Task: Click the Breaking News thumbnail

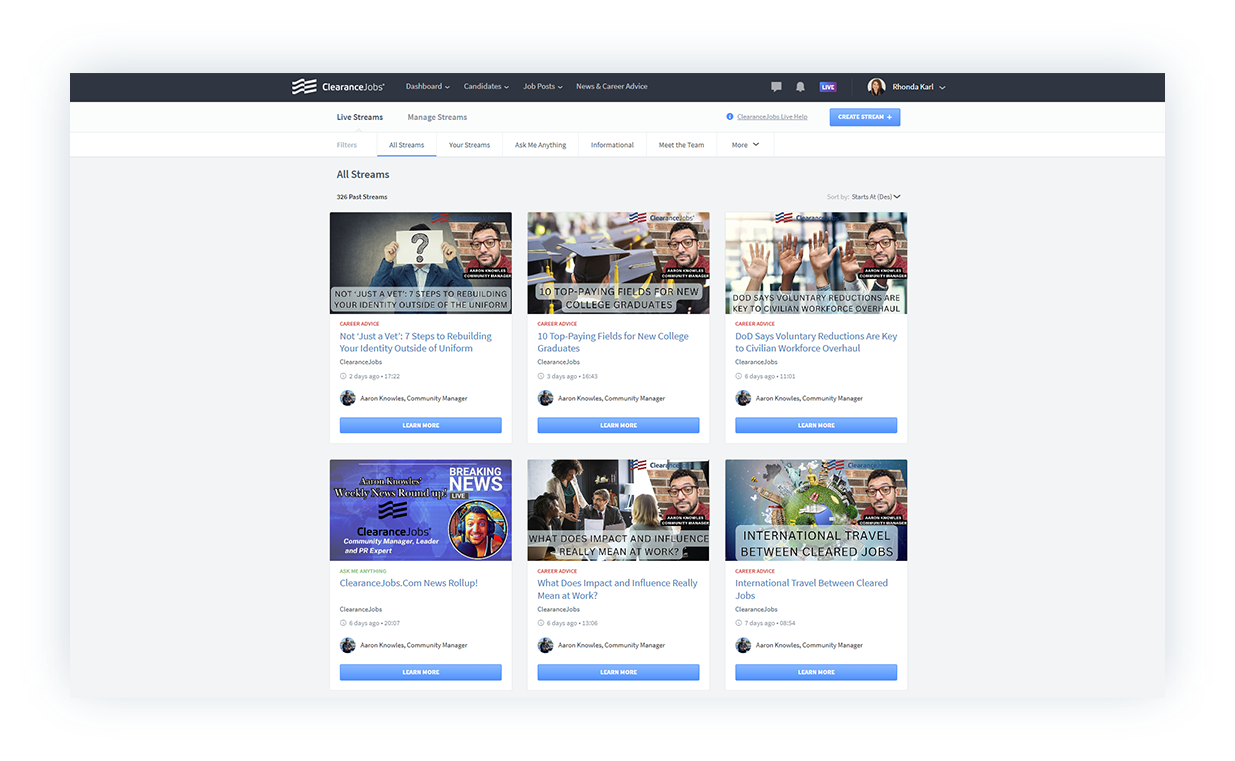Action: tap(421, 510)
